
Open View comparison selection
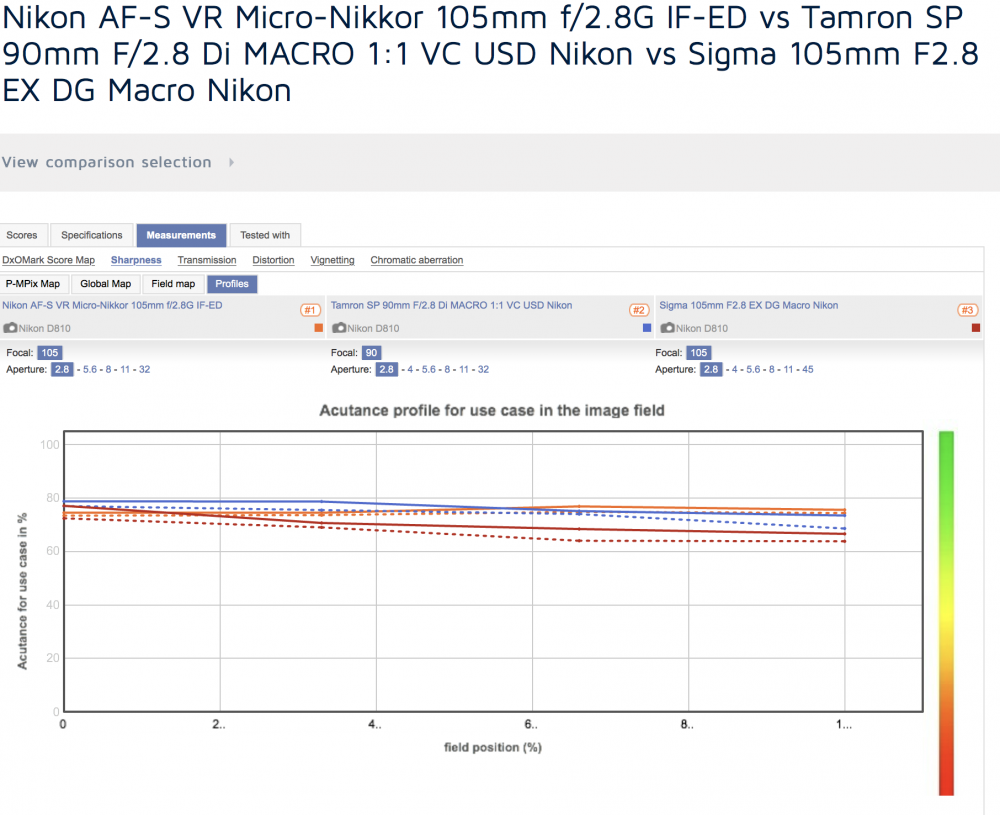point(107,163)
